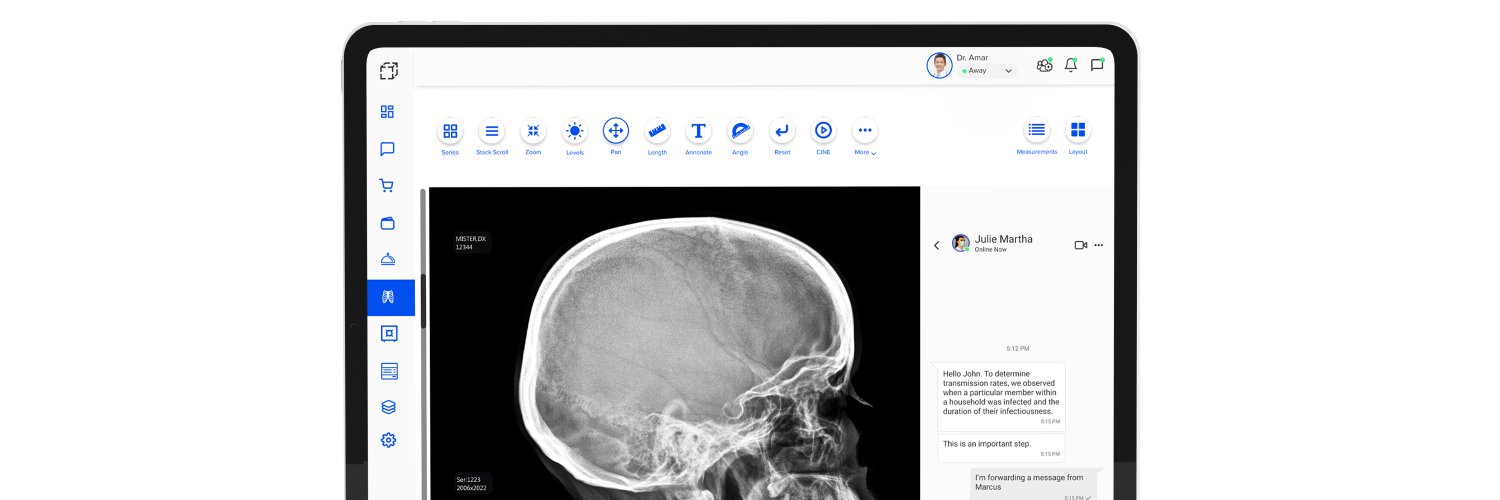The height and width of the screenshot is (500, 1500).
Task: Click the 5:12 PM chat timestamp
Action: 1017,348
